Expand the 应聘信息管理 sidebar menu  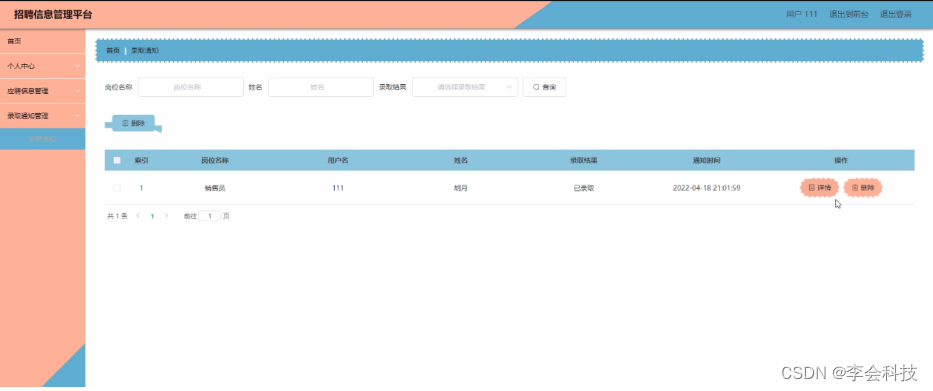pyautogui.click(x=42, y=91)
